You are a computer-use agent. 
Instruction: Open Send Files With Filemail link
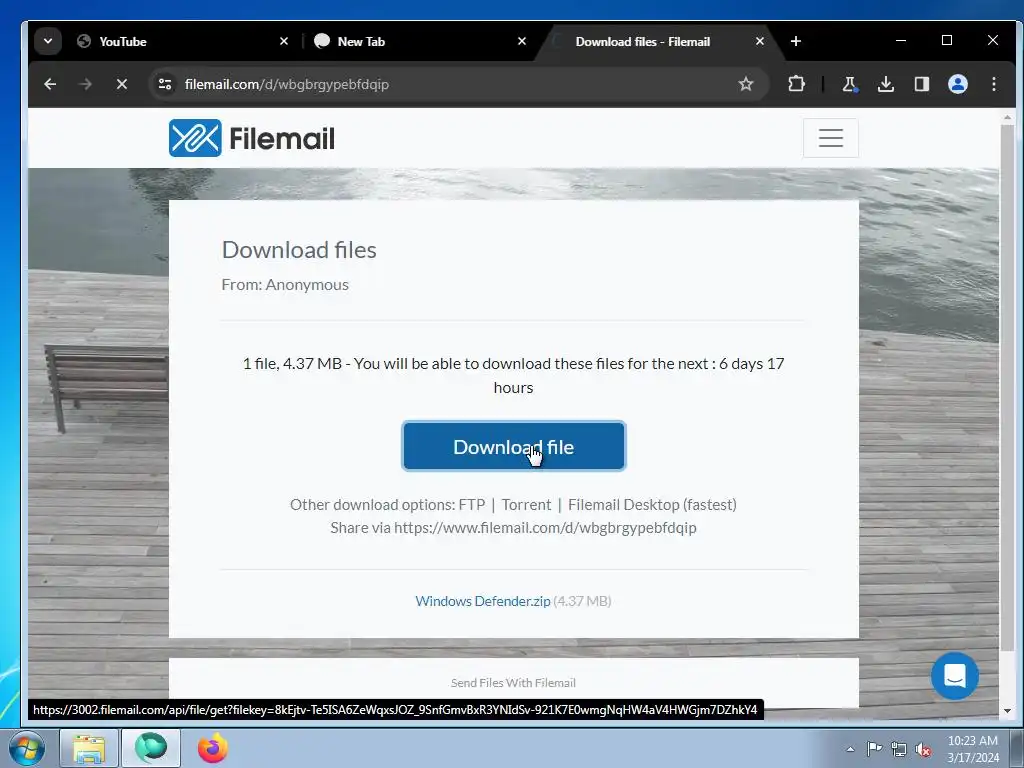[513, 682]
